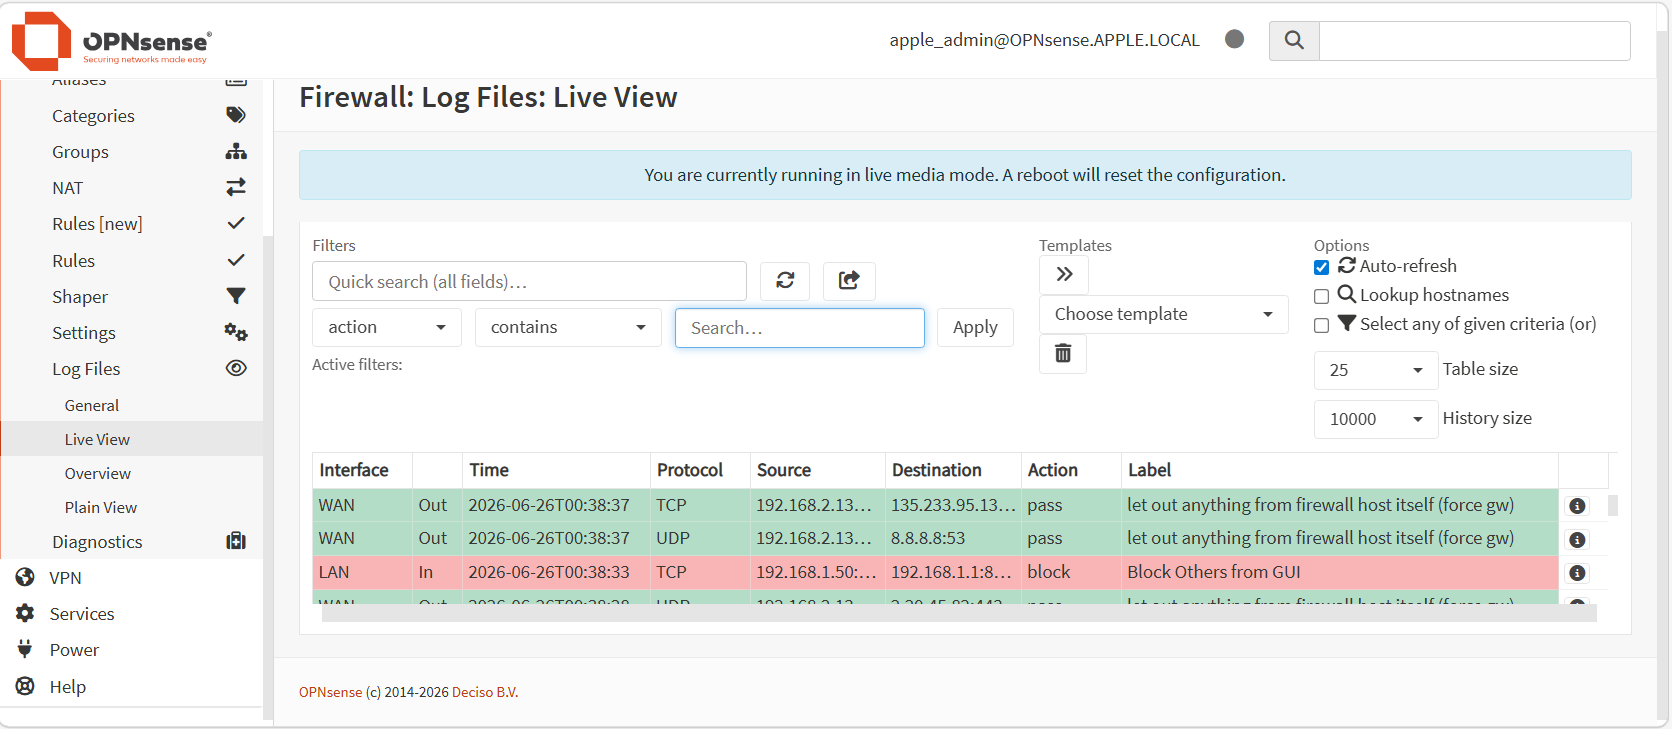Click the magnifier search icon in header
The height and width of the screenshot is (729, 1672).
(1294, 41)
